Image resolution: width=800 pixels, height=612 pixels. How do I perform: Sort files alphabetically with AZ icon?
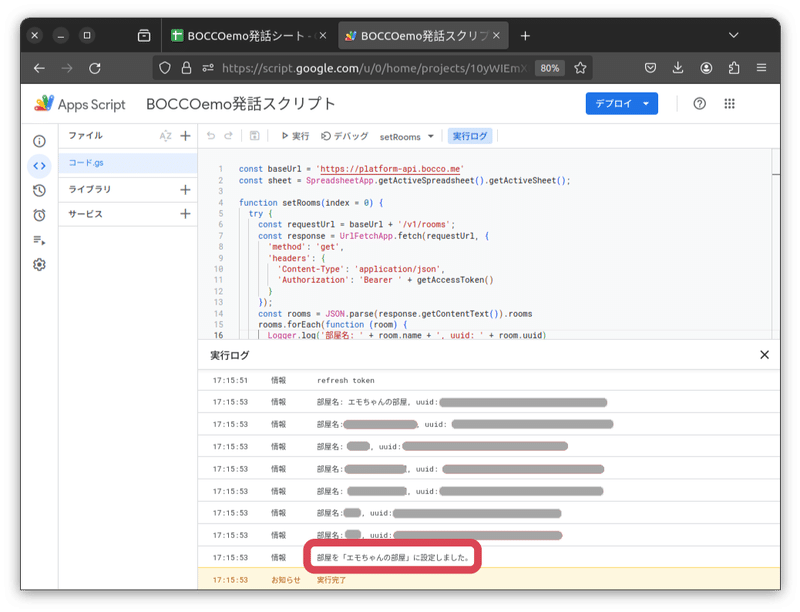[x=165, y=136]
